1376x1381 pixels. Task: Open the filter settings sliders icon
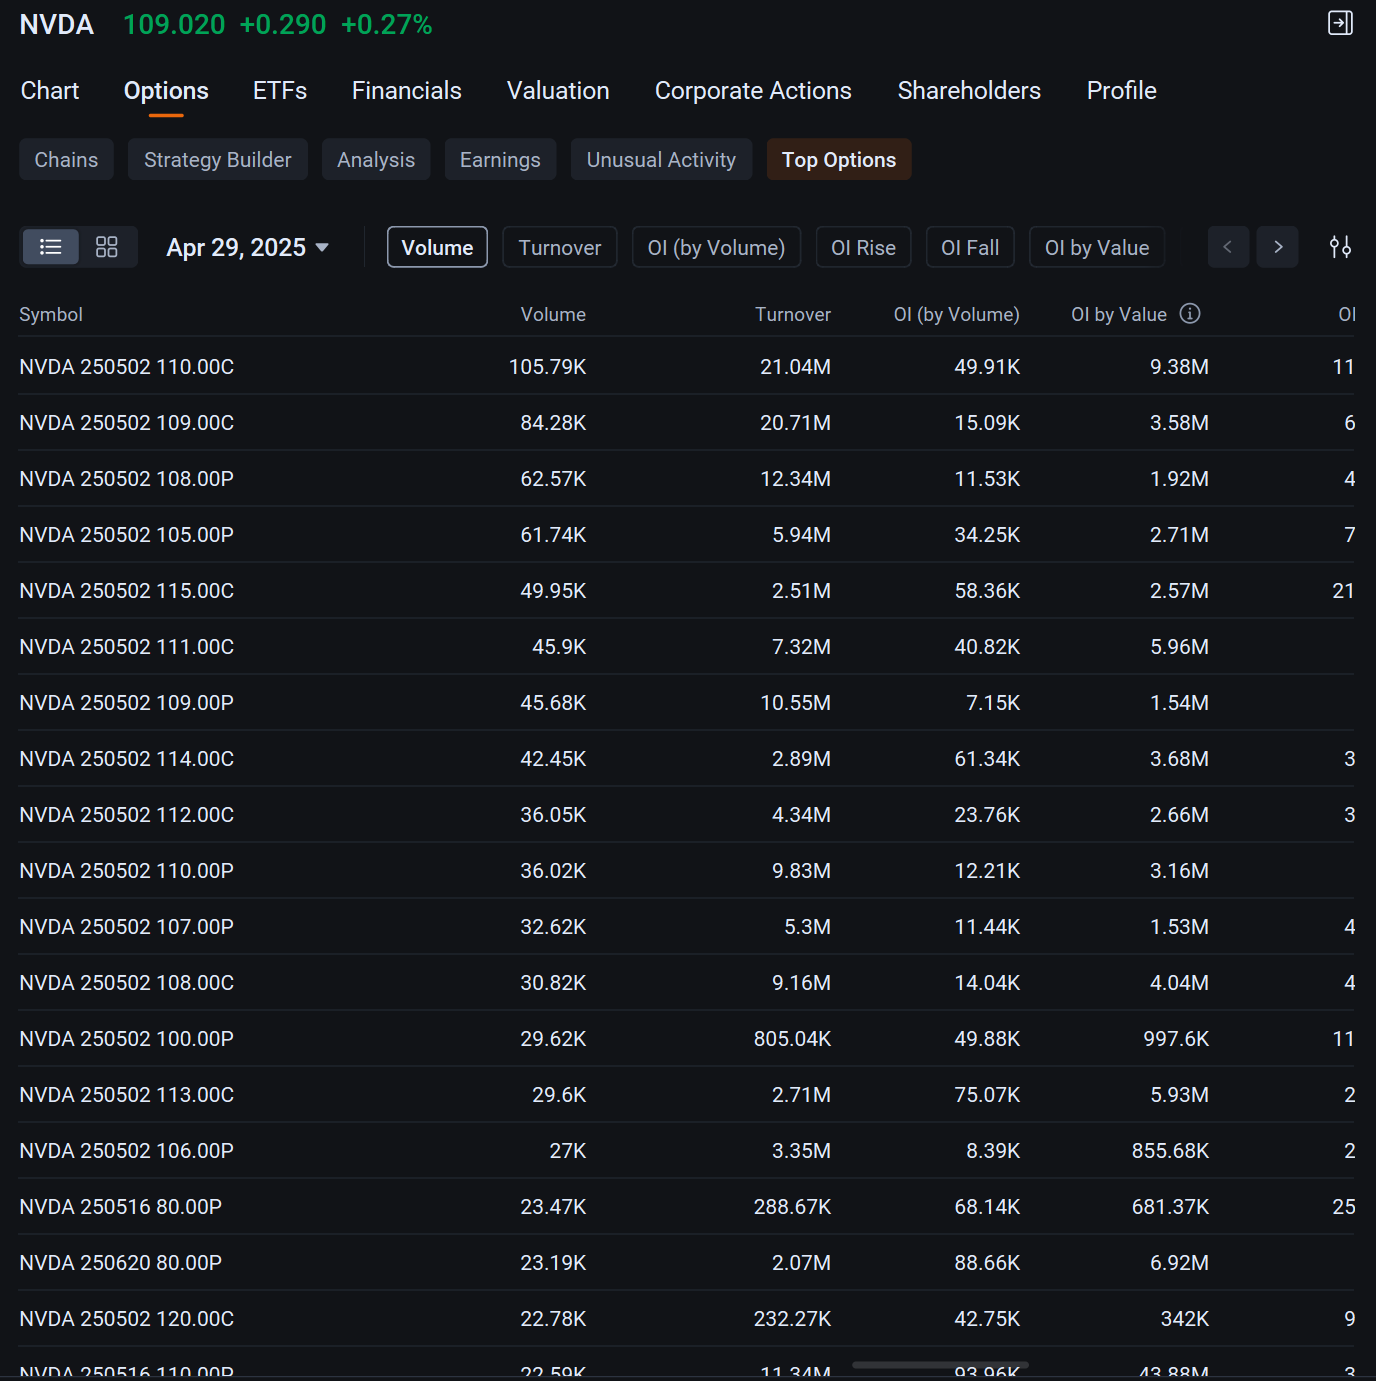click(1340, 247)
